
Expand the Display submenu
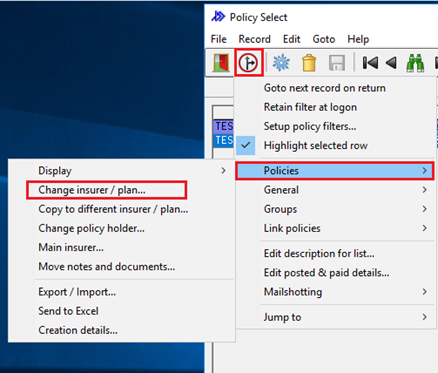pos(122,171)
